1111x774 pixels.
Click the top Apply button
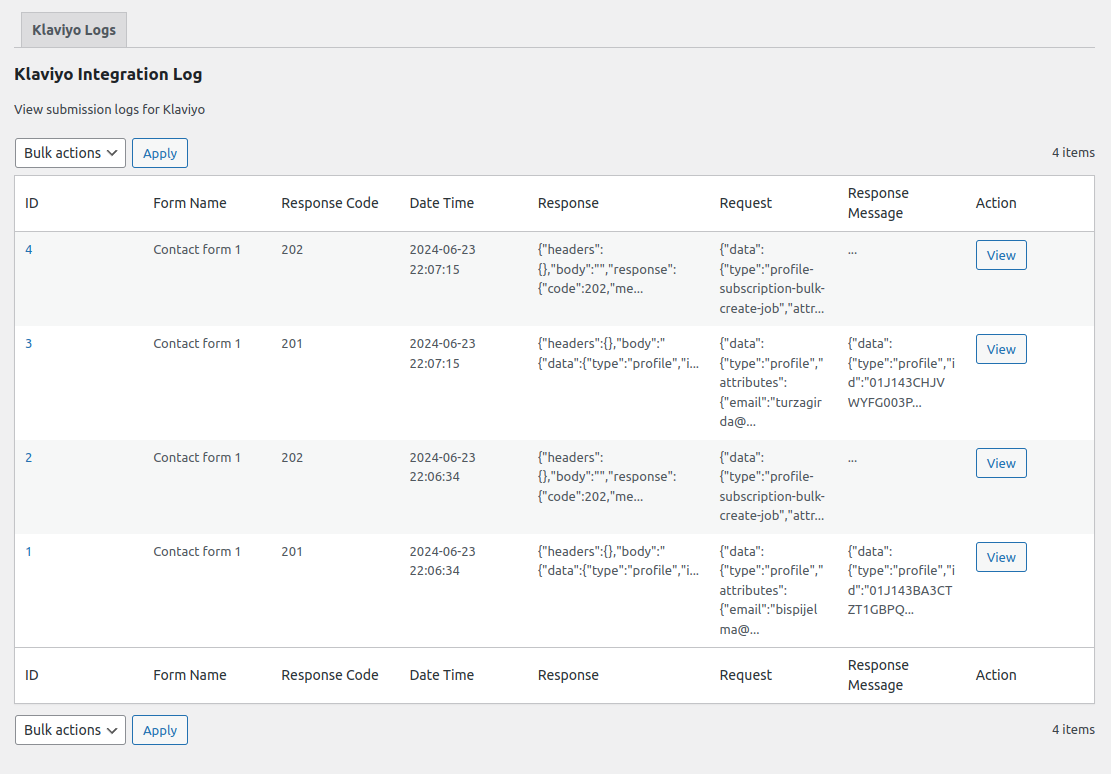(x=160, y=153)
